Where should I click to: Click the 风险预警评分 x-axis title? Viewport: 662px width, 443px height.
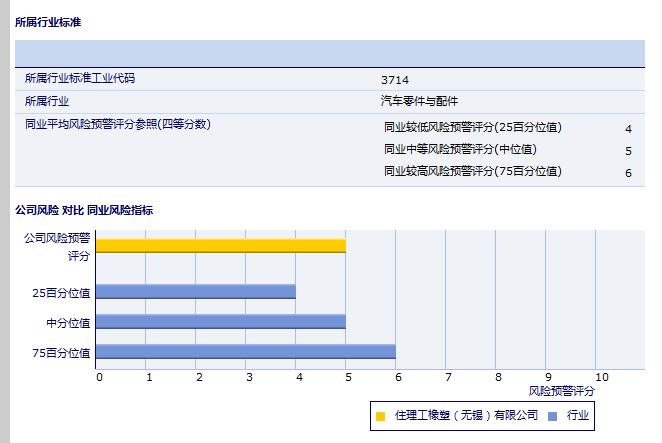561,390
